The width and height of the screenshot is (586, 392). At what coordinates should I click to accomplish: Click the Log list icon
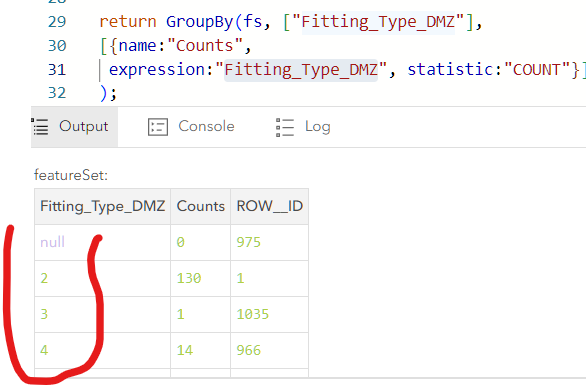coord(285,127)
